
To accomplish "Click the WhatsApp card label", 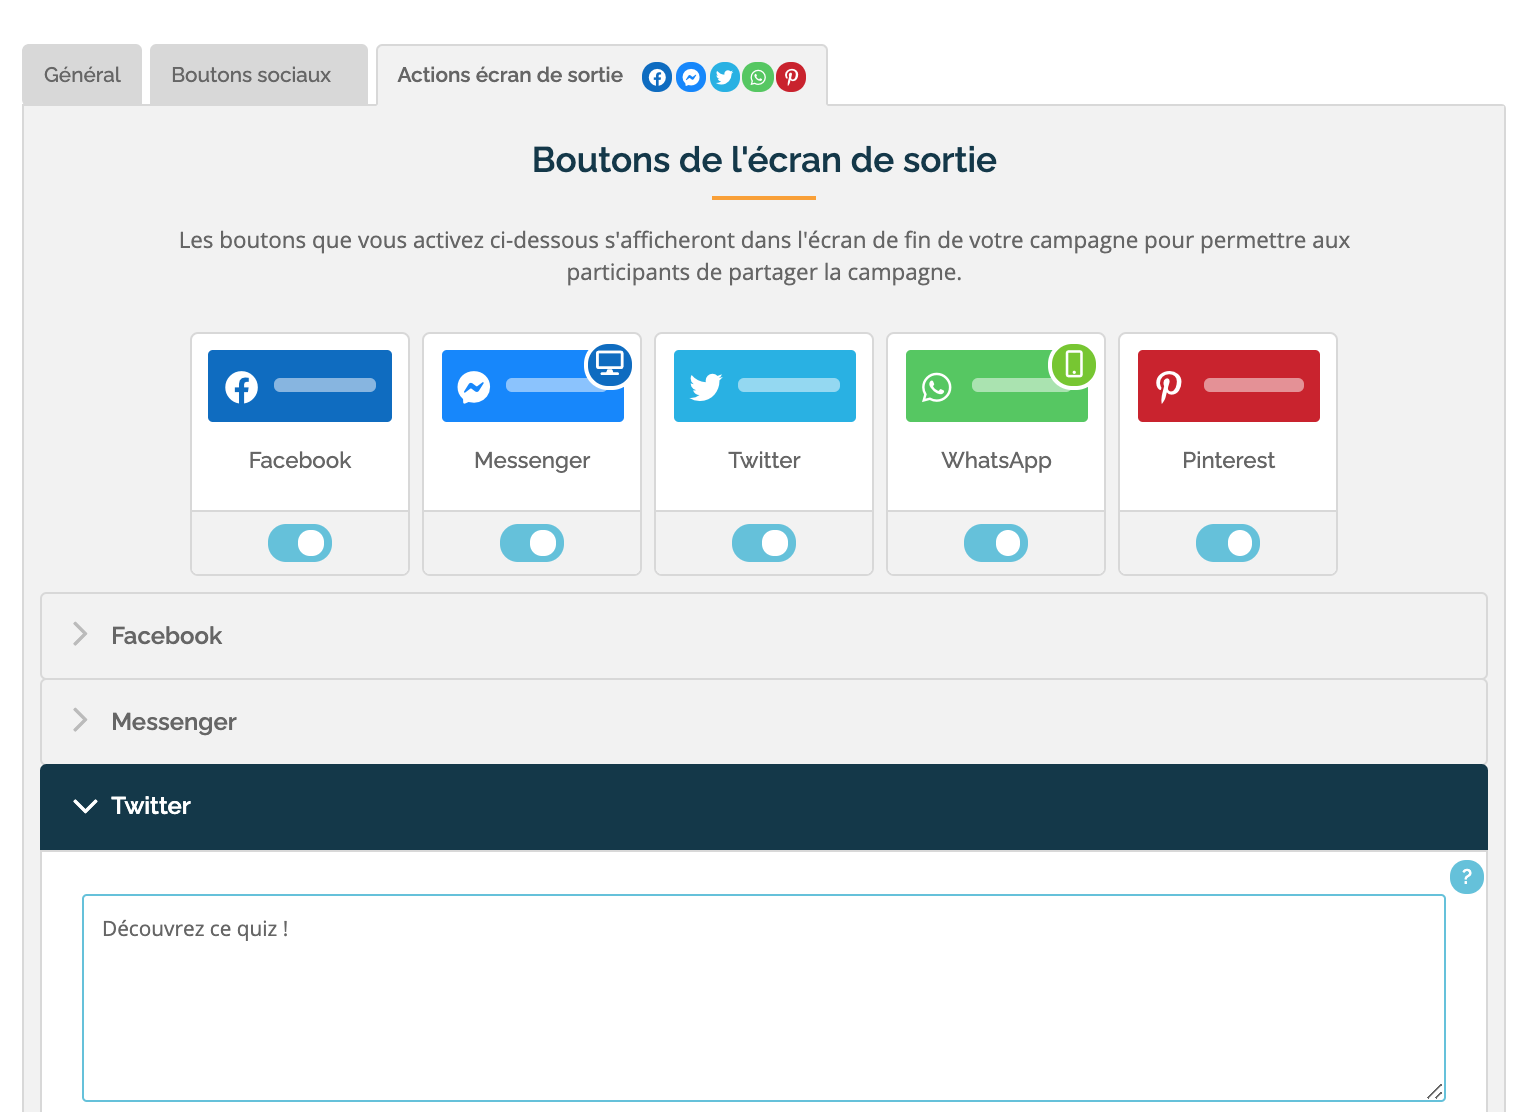I will point(996,461).
